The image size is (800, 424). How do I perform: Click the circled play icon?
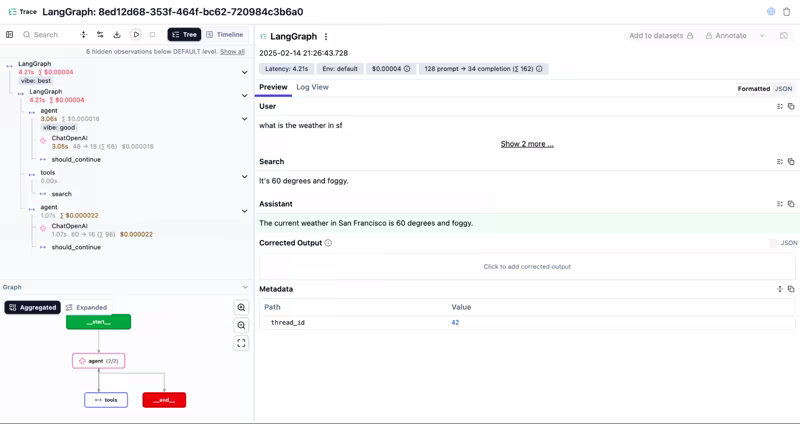point(136,35)
